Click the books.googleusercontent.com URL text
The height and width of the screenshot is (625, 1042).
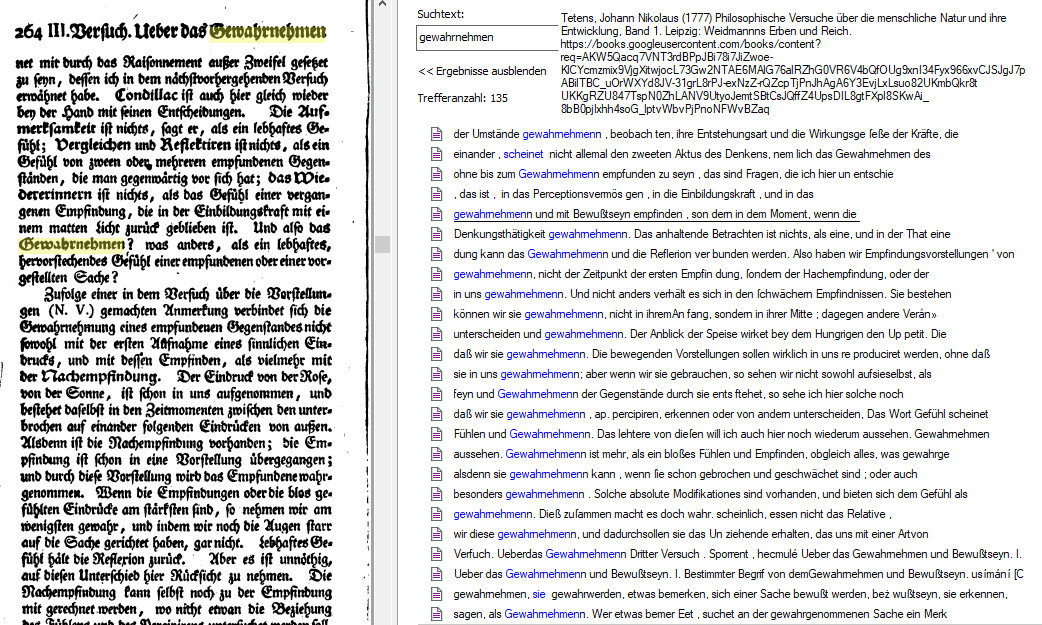(793, 76)
